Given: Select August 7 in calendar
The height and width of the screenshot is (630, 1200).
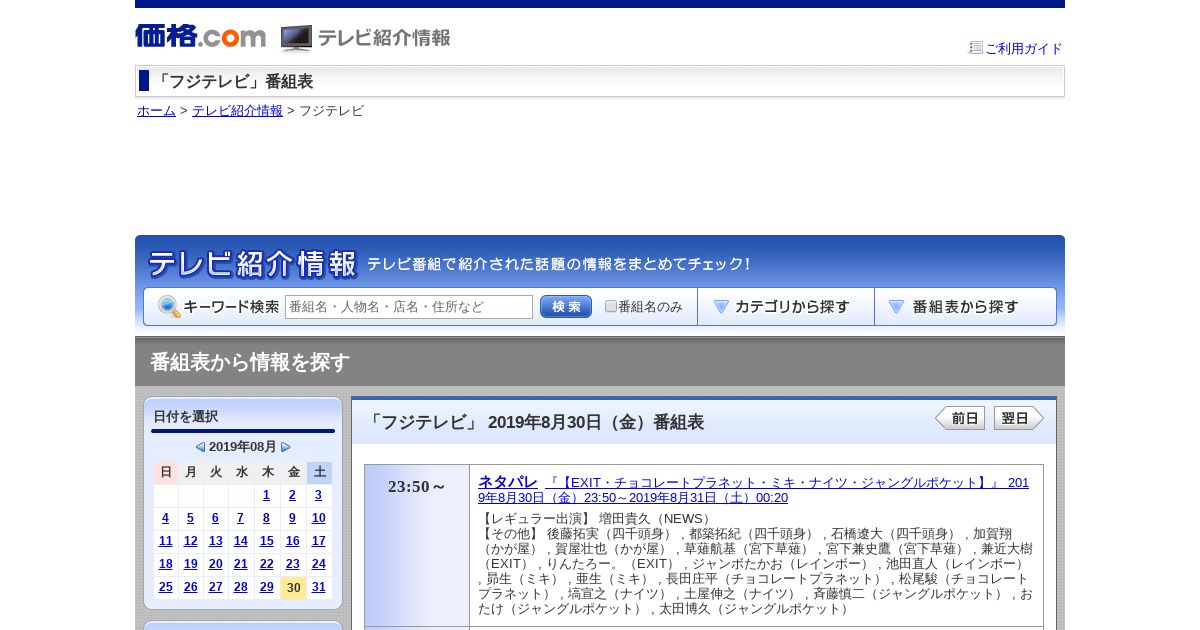Looking at the screenshot, I should pos(240,518).
